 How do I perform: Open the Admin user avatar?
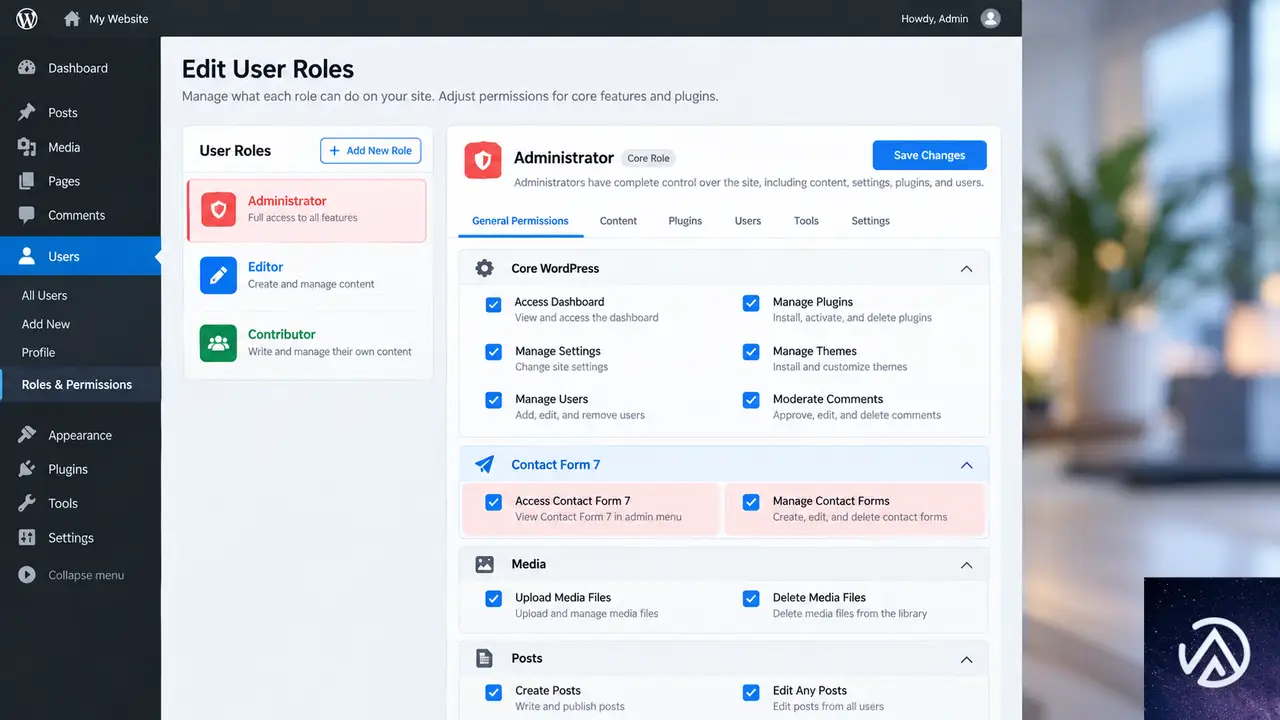tap(990, 18)
